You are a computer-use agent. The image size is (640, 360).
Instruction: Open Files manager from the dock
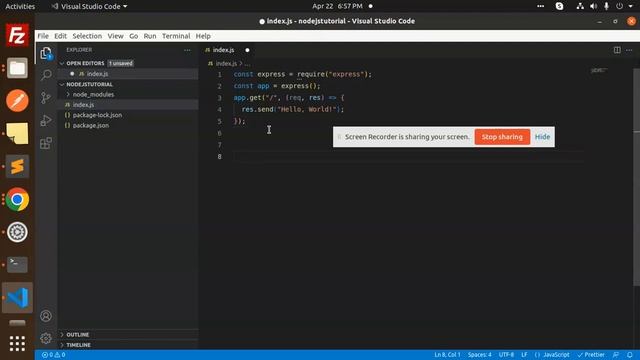[17, 68]
